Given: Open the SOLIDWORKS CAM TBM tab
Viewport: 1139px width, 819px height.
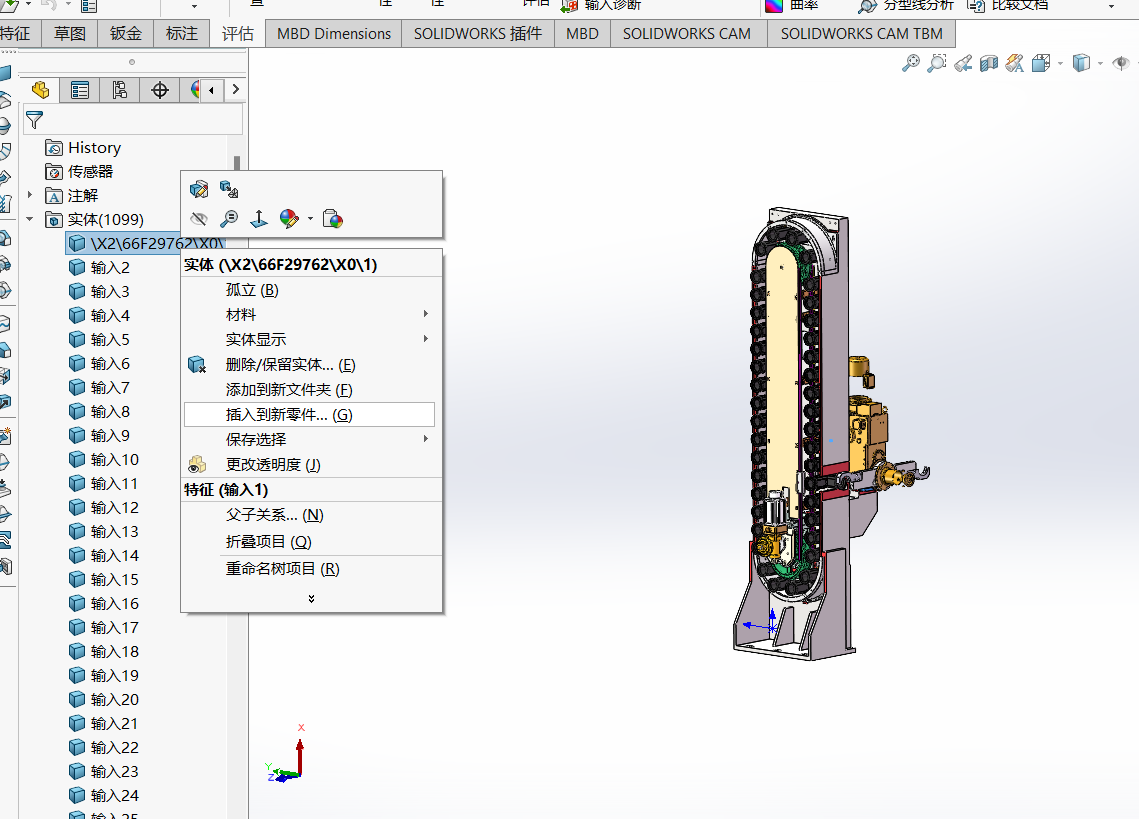Looking at the screenshot, I should coord(862,33).
